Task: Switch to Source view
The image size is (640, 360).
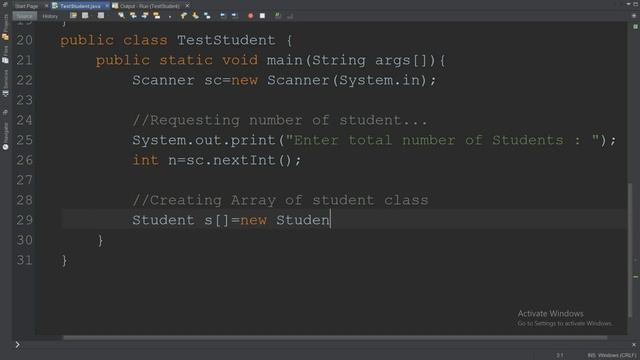Action: 24,16
